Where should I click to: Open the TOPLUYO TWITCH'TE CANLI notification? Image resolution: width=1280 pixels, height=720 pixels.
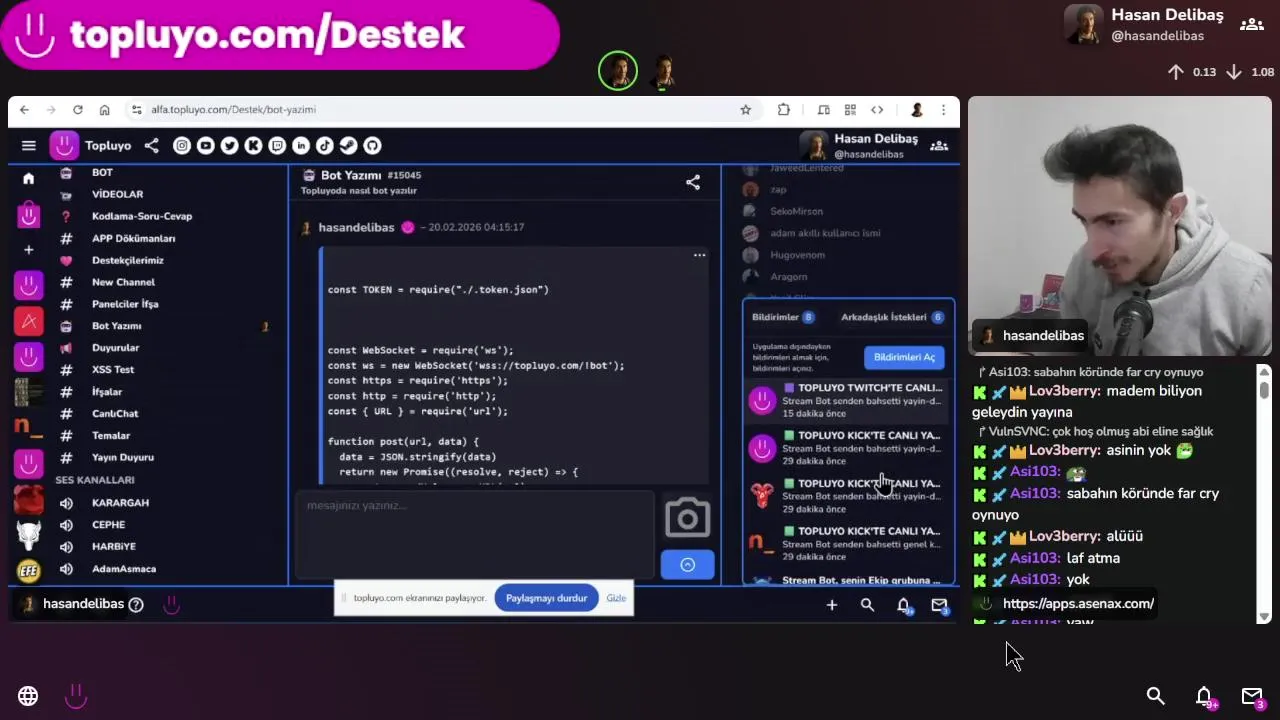click(849, 400)
